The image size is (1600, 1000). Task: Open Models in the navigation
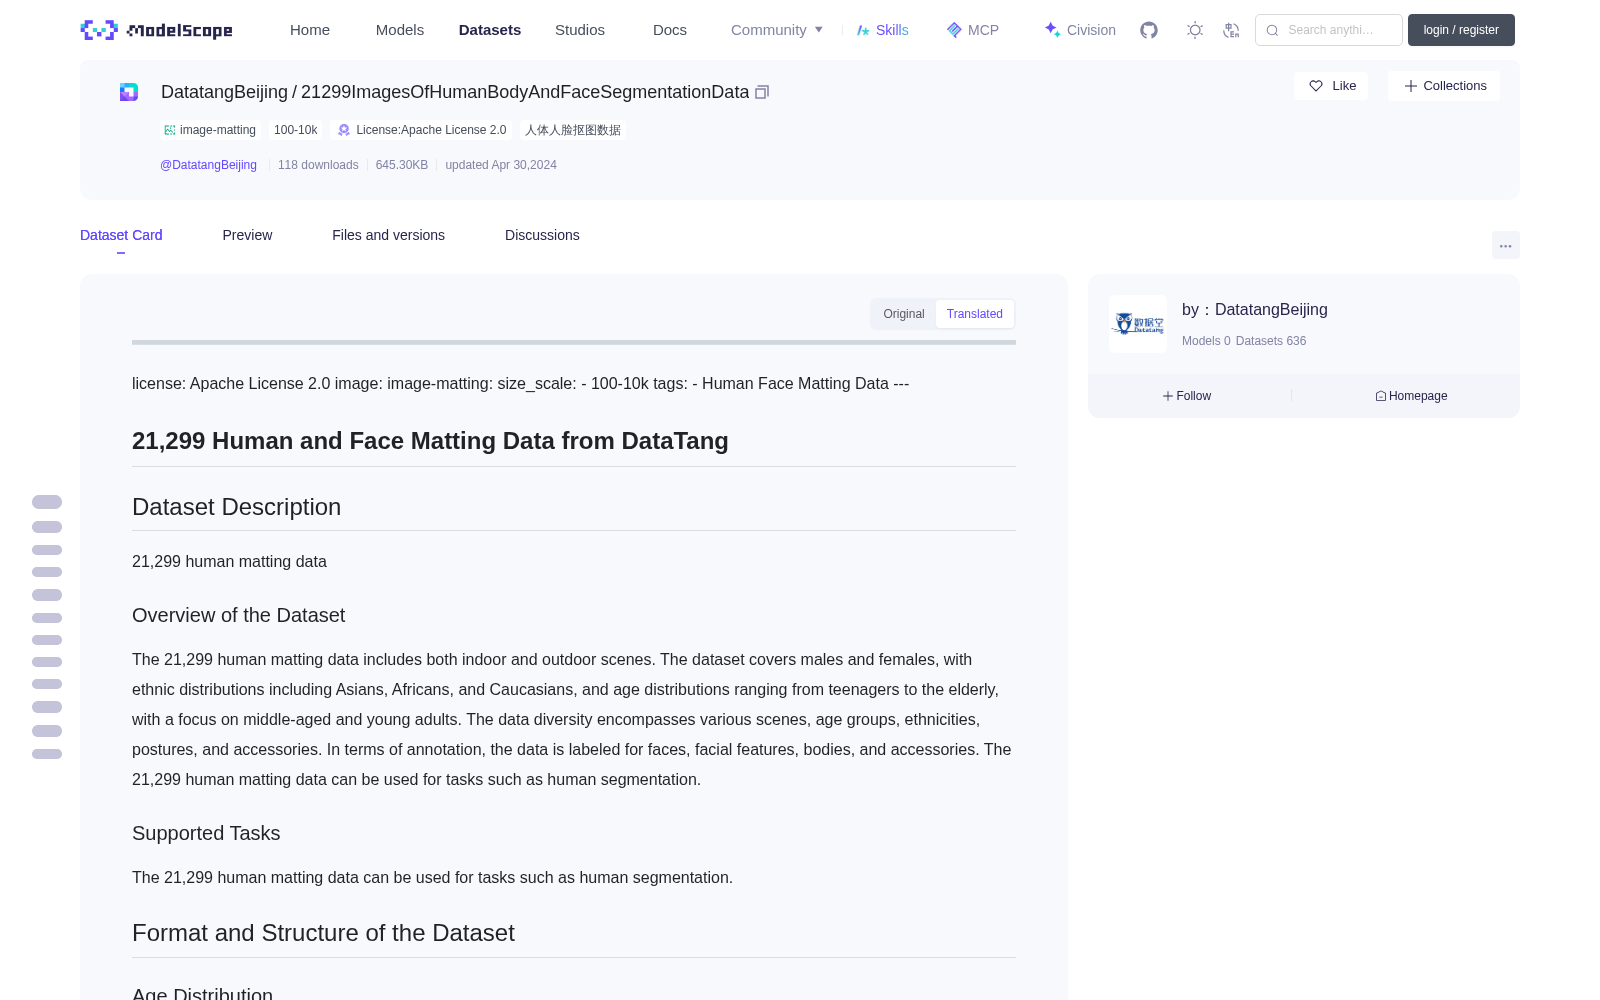click(400, 30)
